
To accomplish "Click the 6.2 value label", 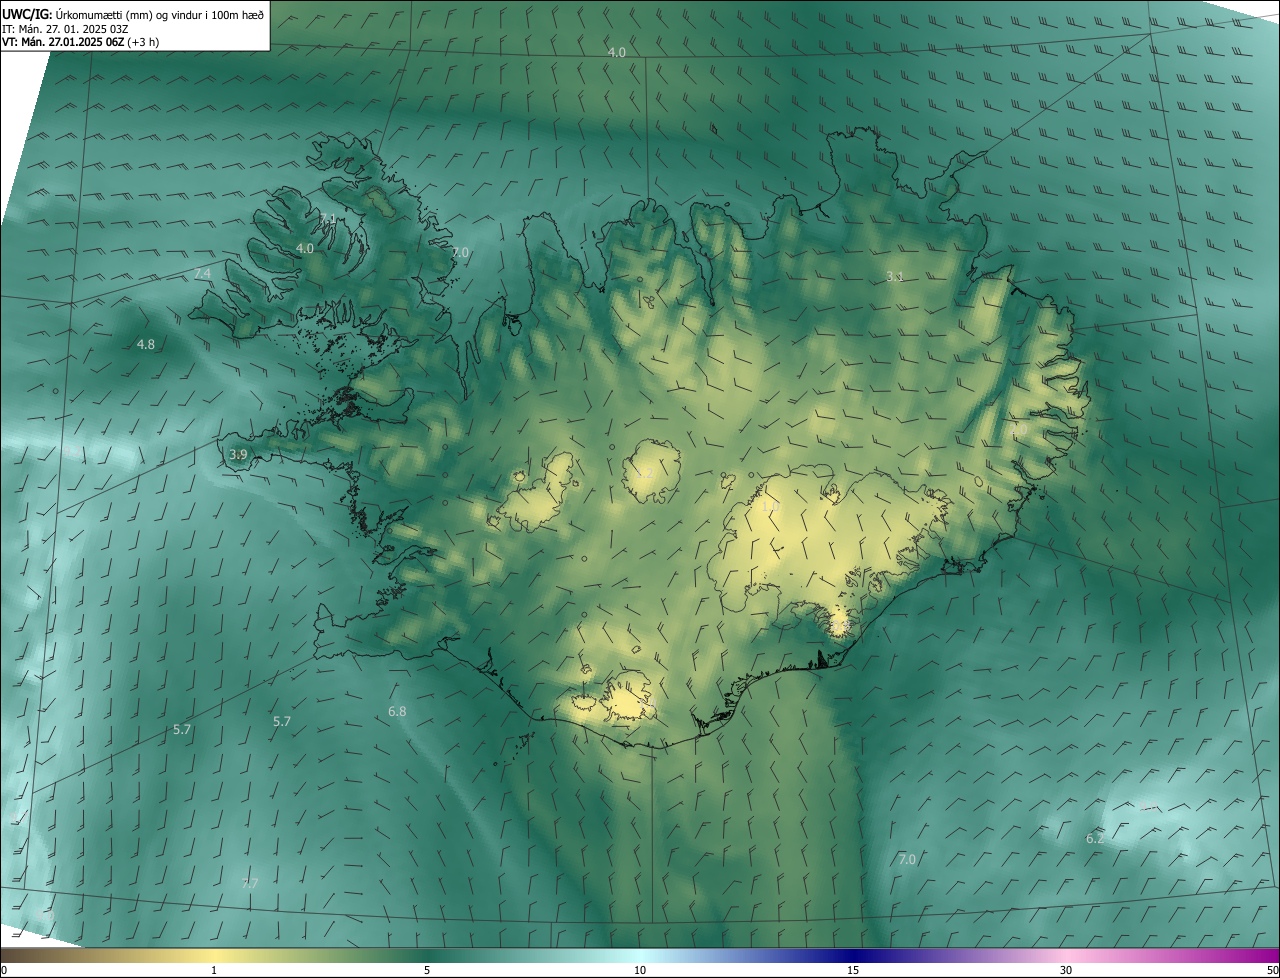I will (1095, 838).
